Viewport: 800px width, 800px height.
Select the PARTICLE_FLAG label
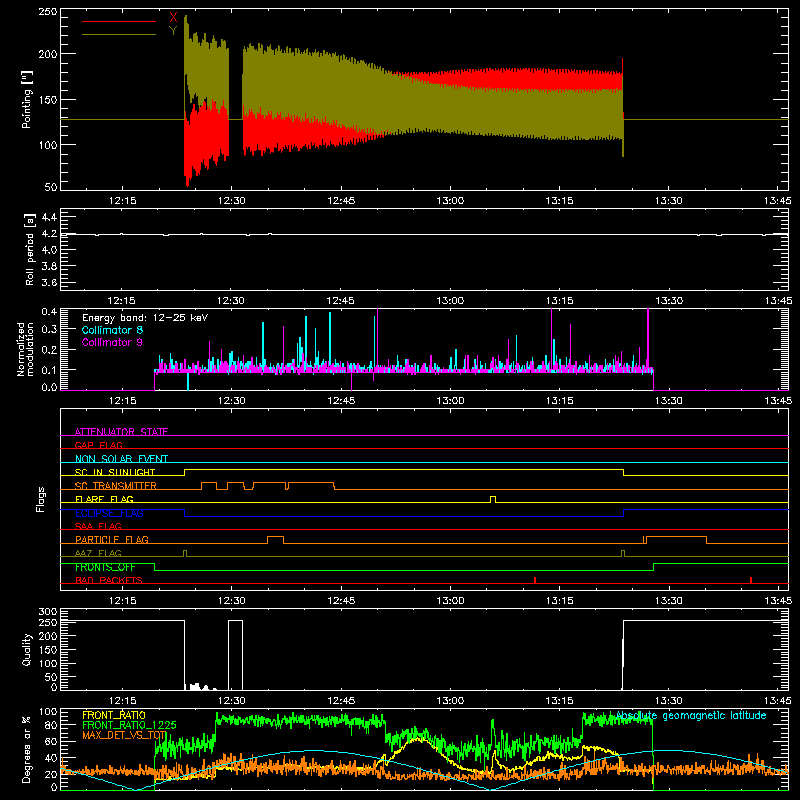[x=112, y=539]
